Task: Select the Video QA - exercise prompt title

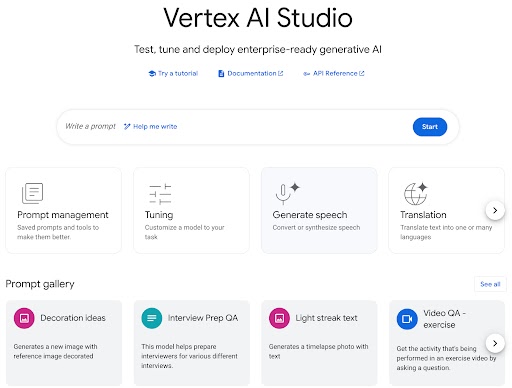Action: point(444,319)
